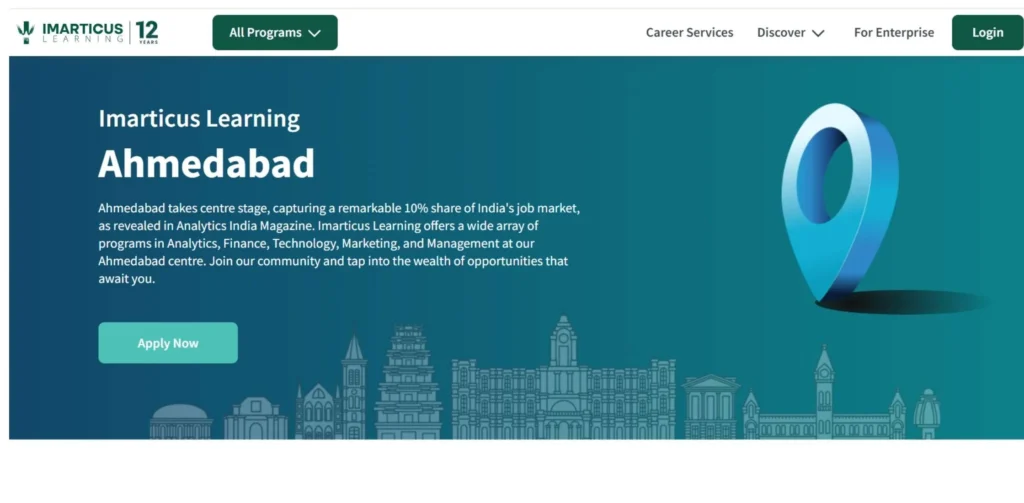The image size is (1024, 503).
Task: Click the down arrow beside Discover
Action: pos(818,33)
